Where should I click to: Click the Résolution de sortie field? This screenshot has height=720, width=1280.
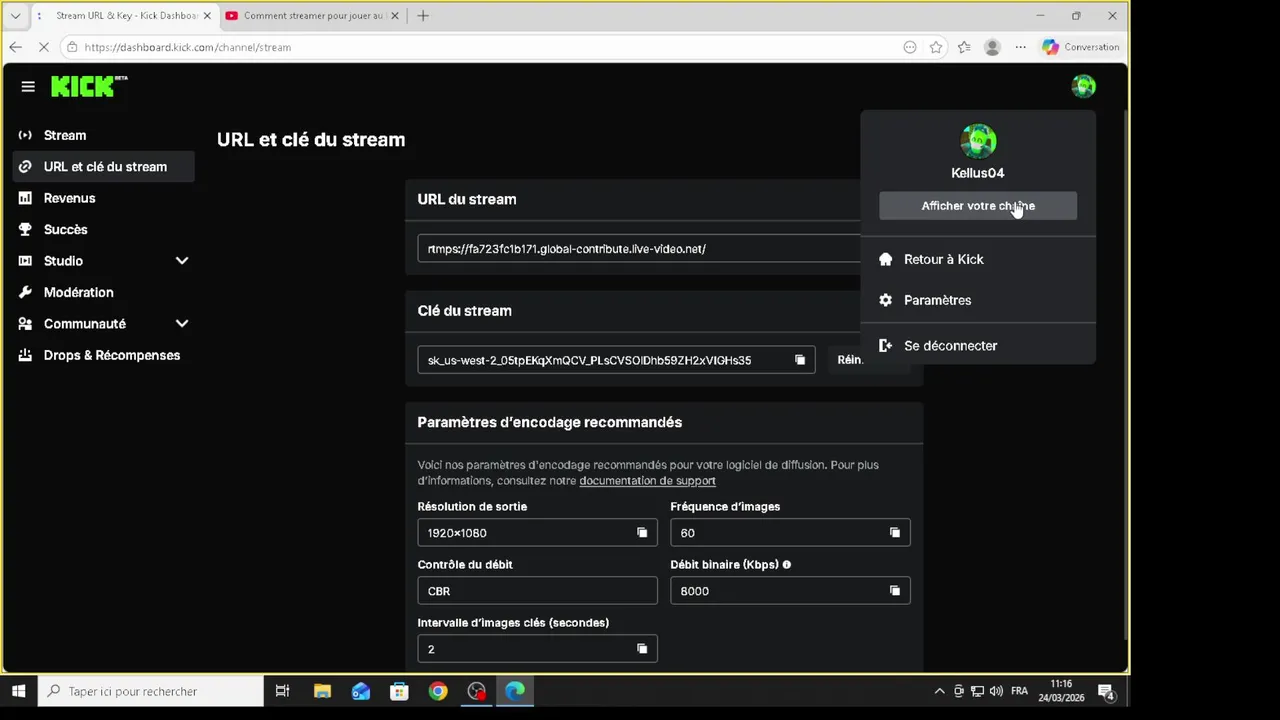click(537, 533)
